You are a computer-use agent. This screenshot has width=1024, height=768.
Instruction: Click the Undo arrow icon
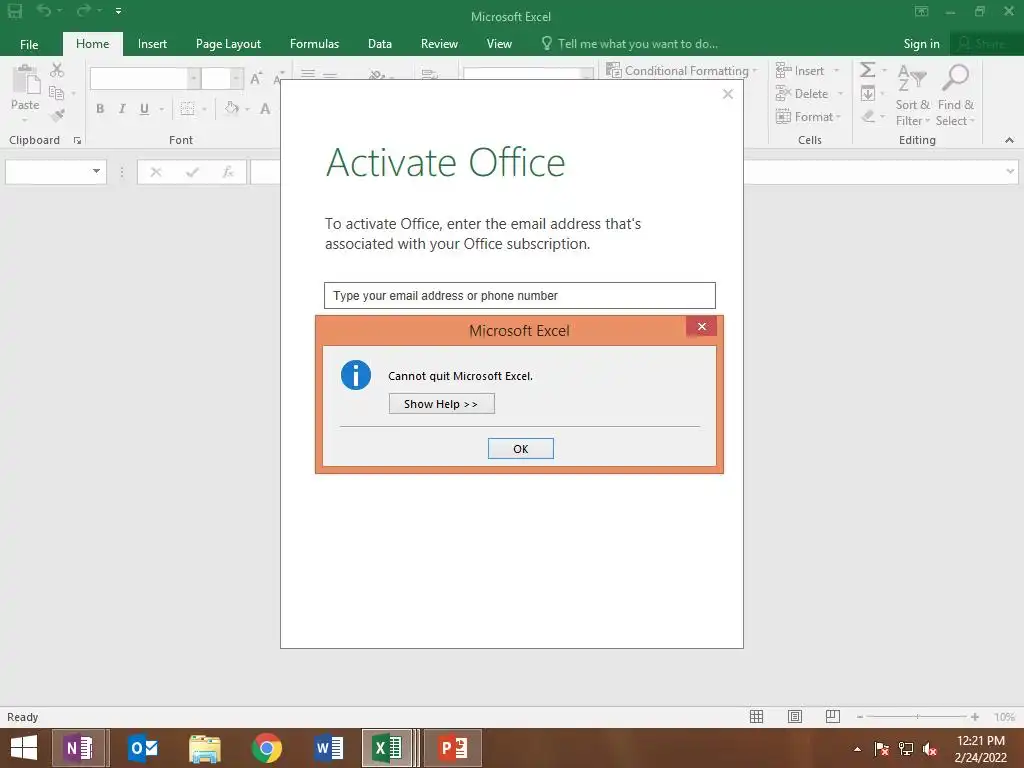pos(44,10)
